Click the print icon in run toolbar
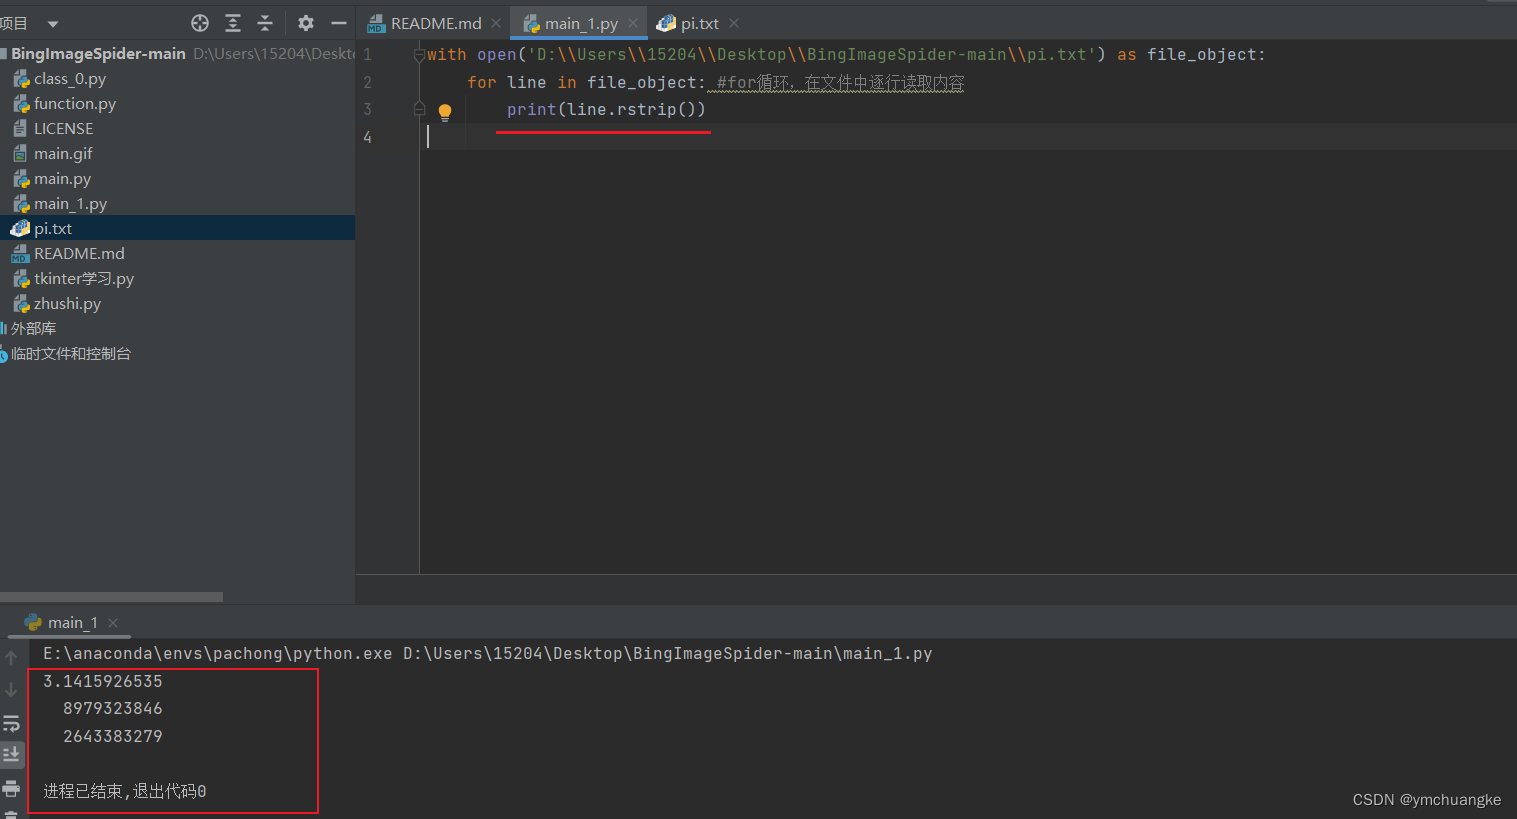The width and height of the screenshot is (1517, 819). pos(11,787)
